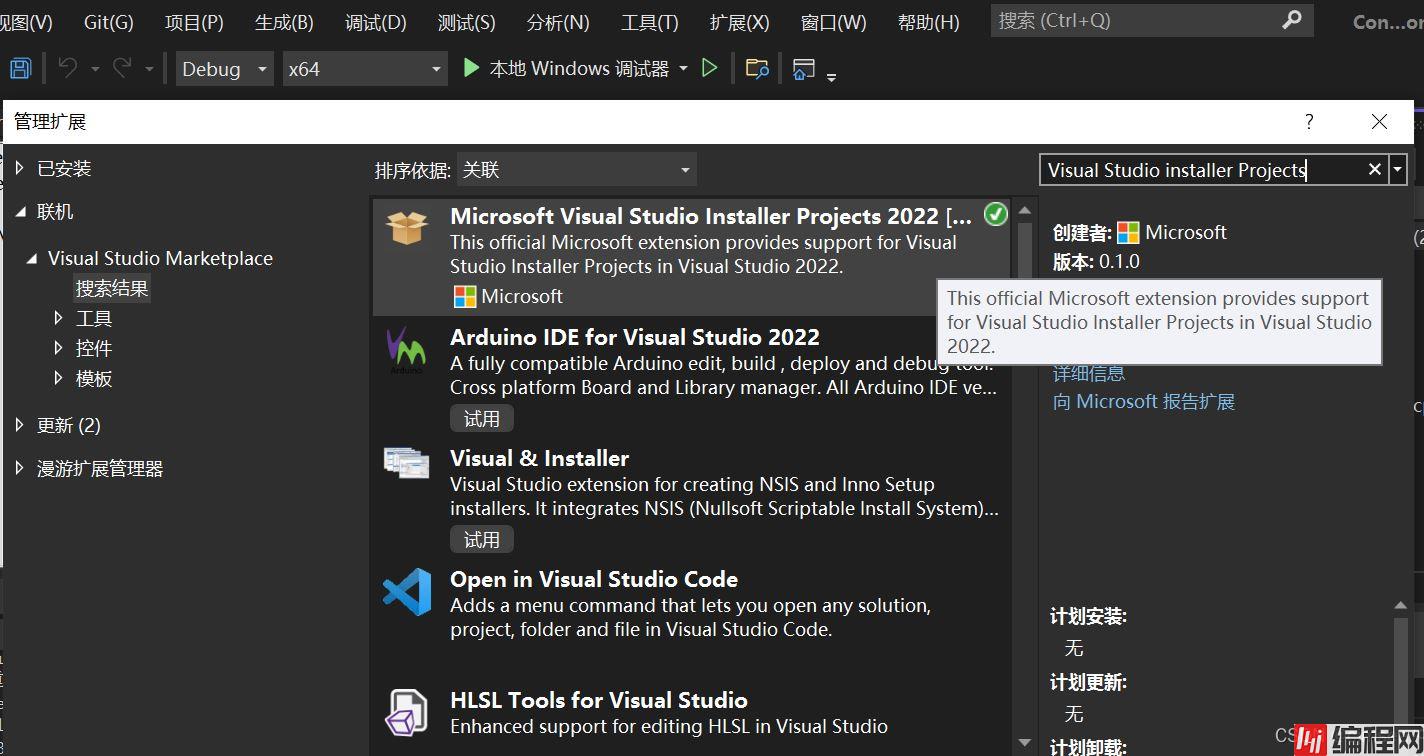Open the 调试(D) menu
The width and height of the screenshot is (1424, 756).
(x=375, y=22)
